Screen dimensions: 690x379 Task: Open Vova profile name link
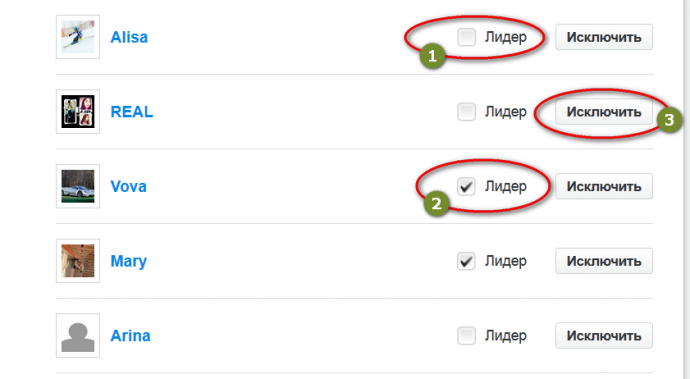(128, 186)
